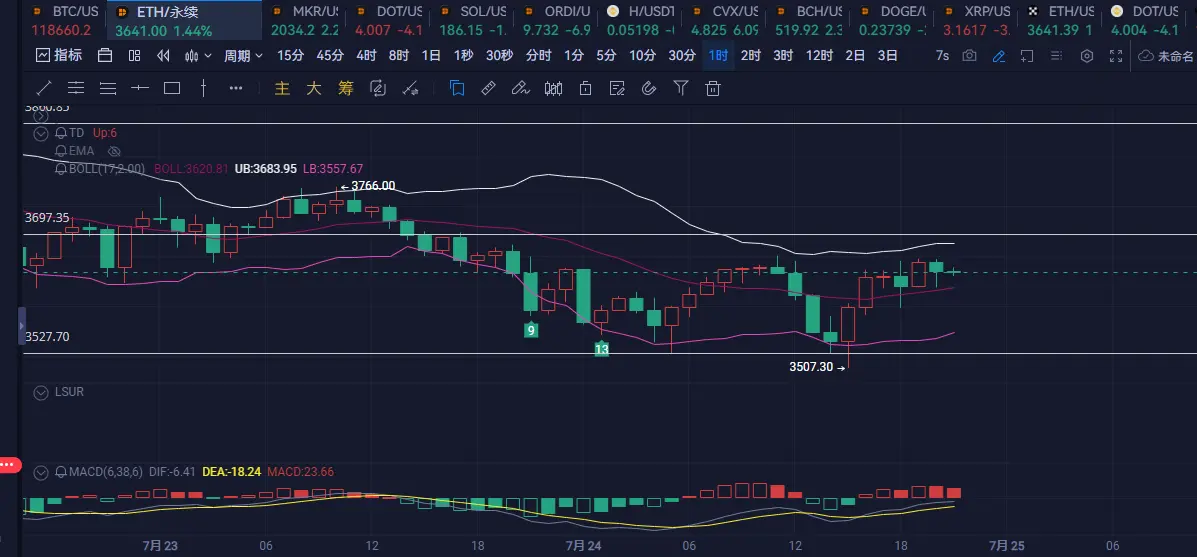Enter fullscreen with the expand icon
Viewport: 1197px width, 557px height.
[x=1115, y=56]
